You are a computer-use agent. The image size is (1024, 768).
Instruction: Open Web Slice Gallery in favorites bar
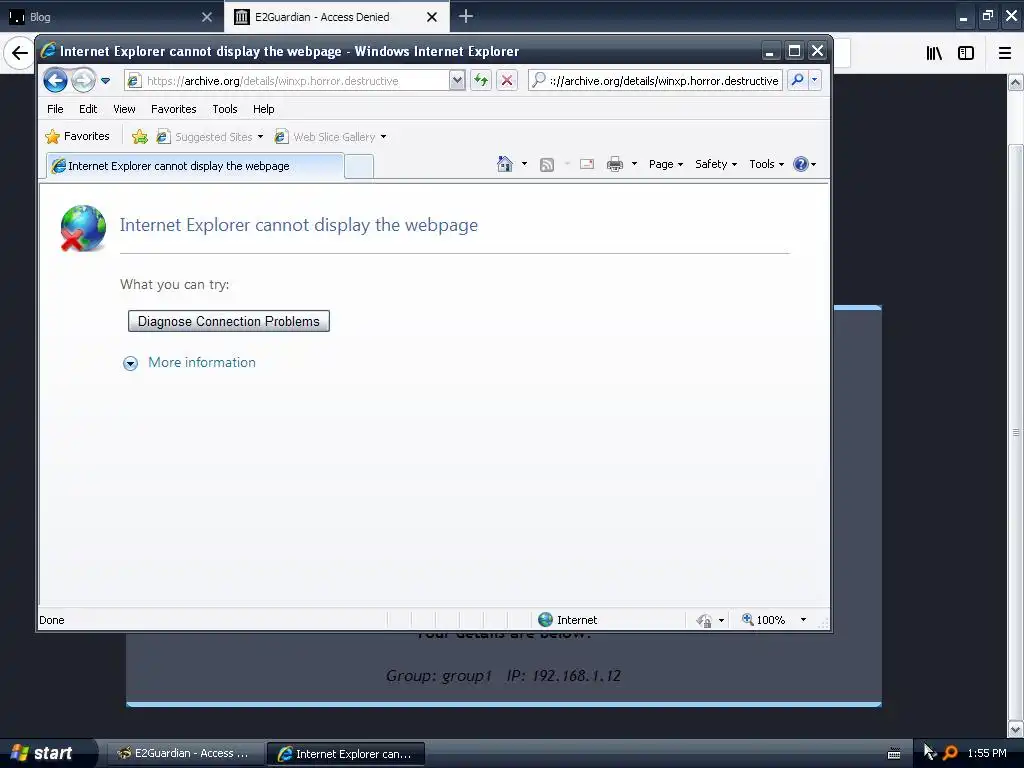coord(330,136)
